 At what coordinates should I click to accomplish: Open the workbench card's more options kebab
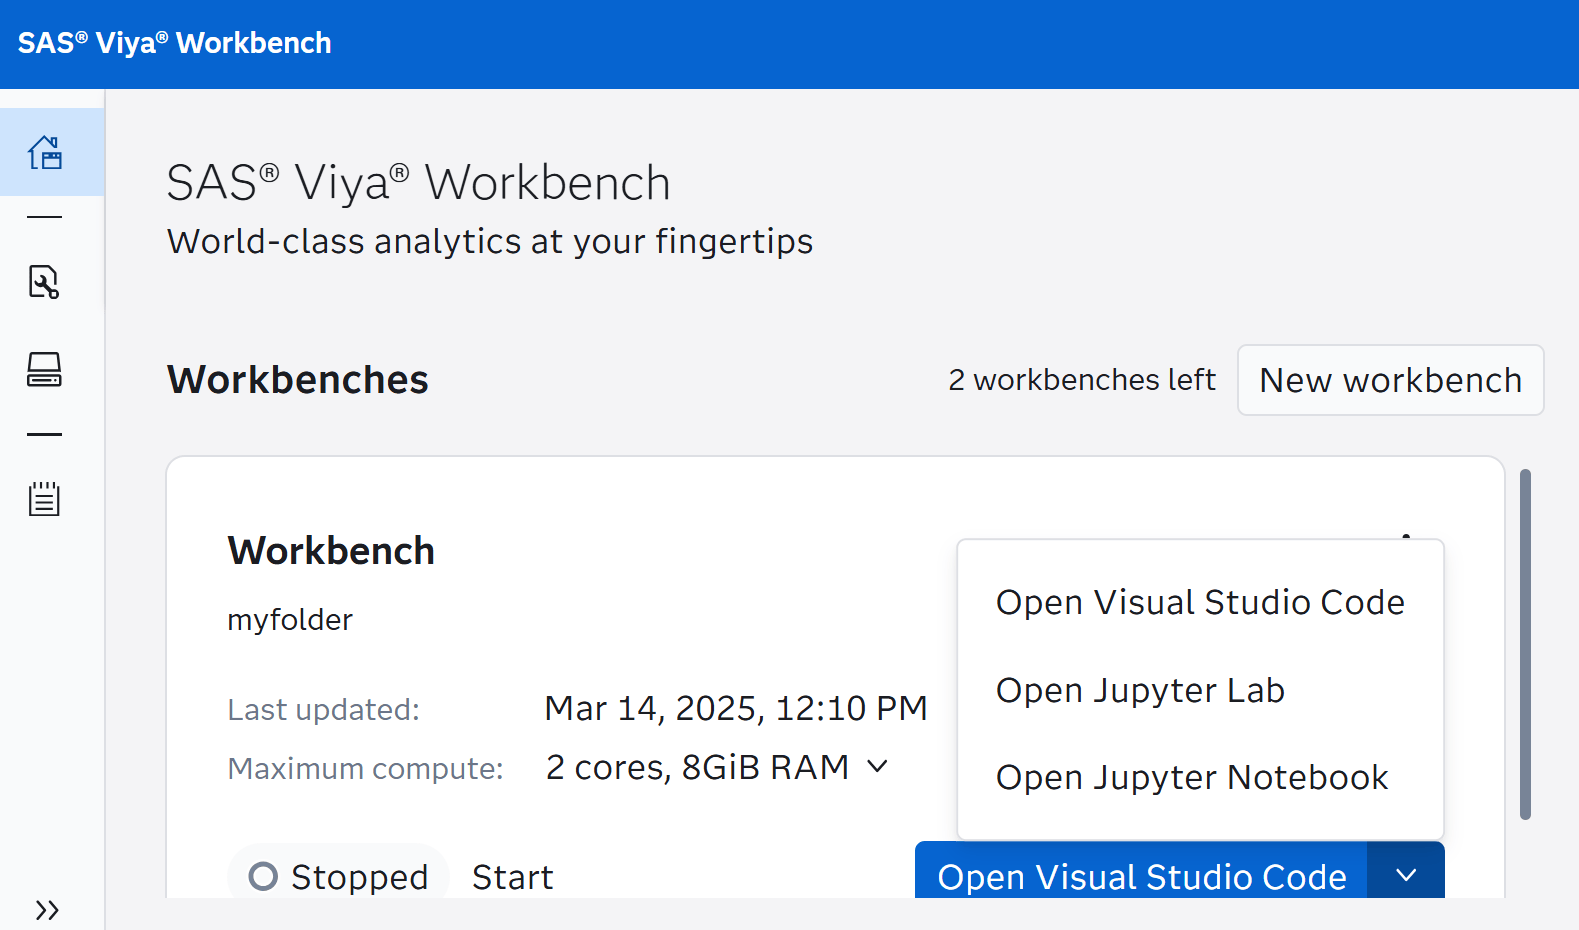[x=1406, y=537]
